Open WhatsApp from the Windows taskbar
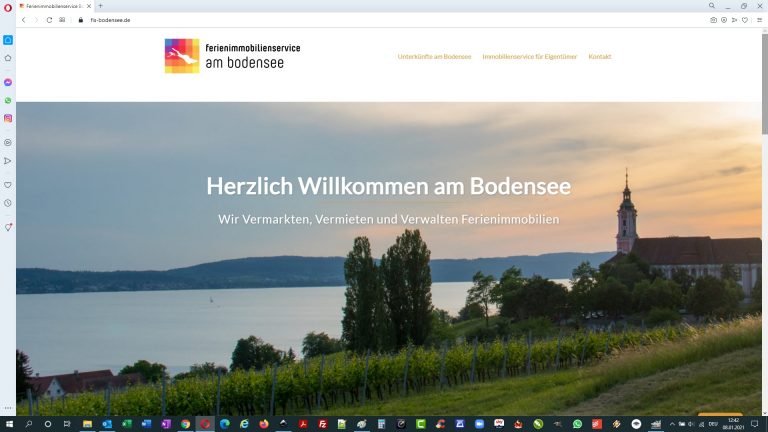 point(577,424)
